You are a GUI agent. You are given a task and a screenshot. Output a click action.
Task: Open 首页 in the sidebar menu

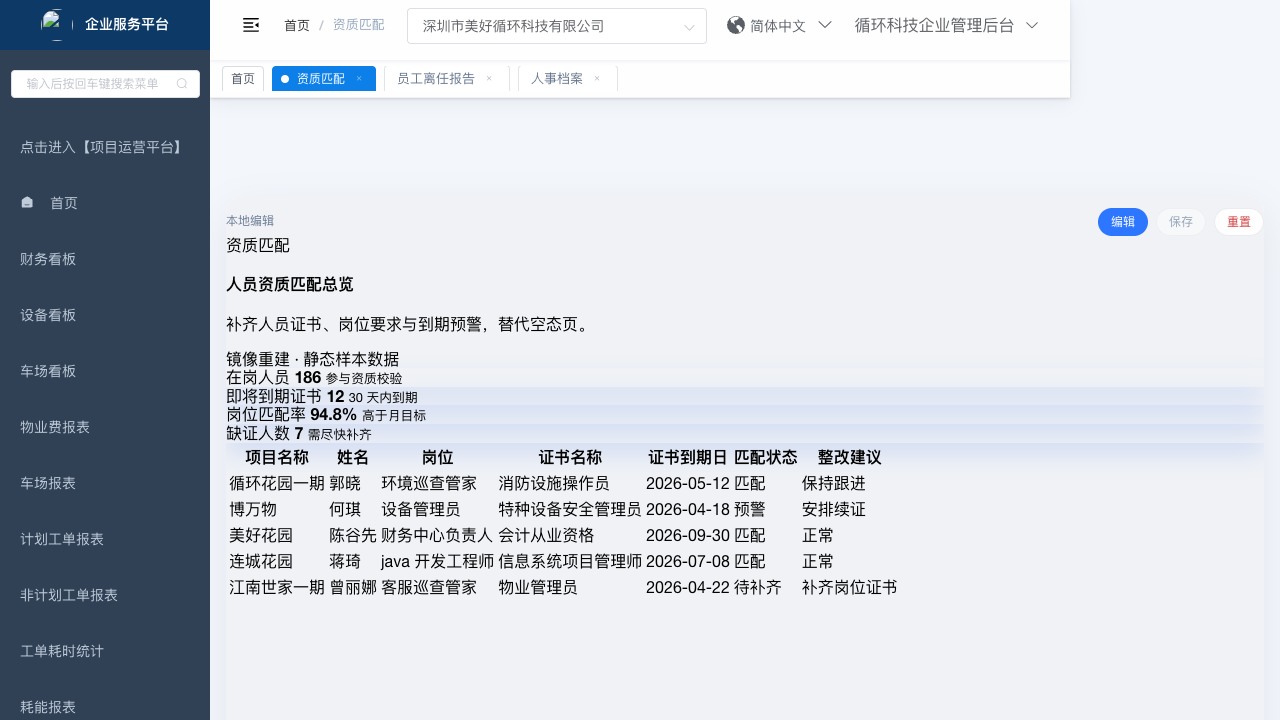point(64,203)
